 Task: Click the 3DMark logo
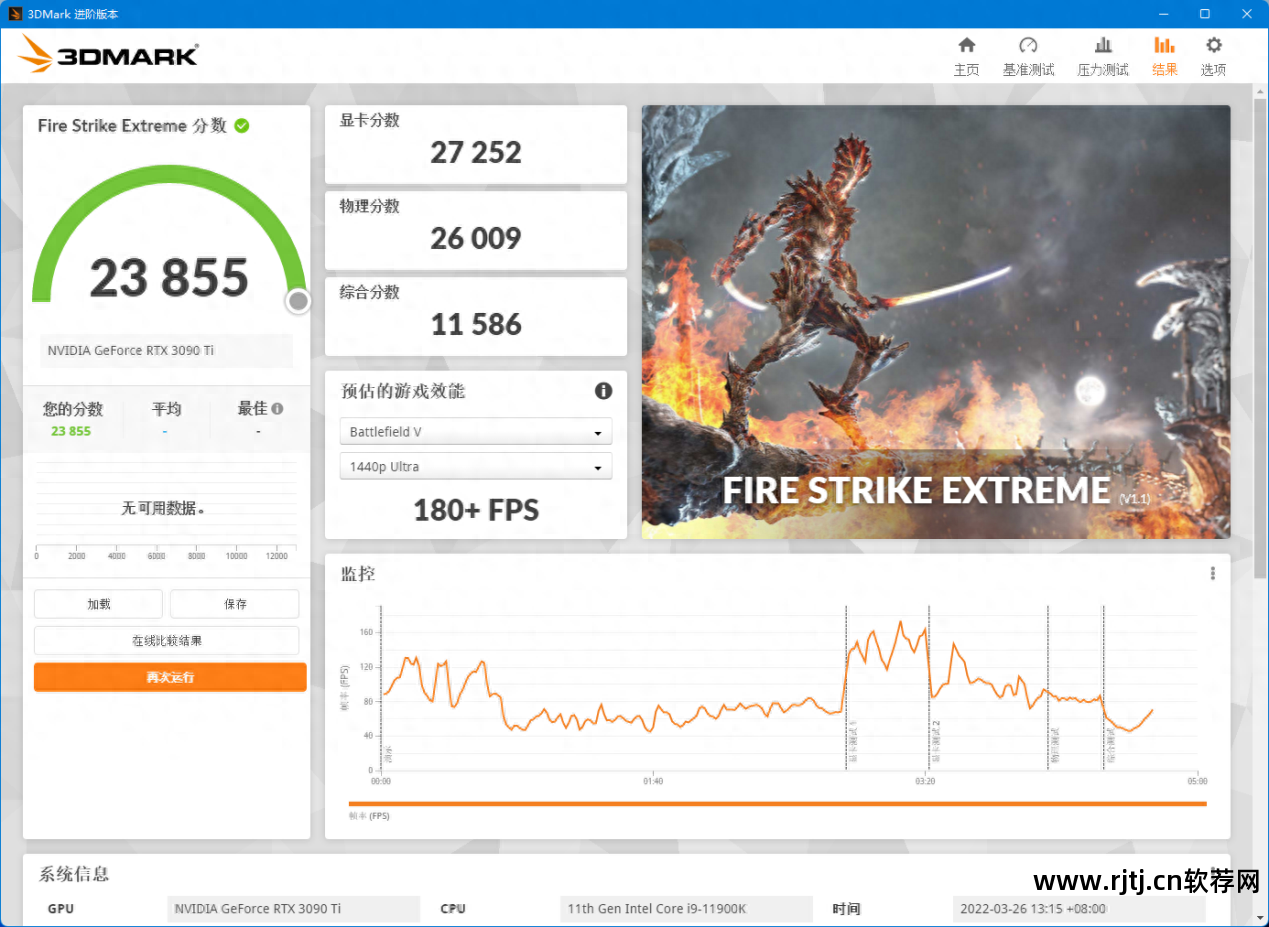(108, 54)
